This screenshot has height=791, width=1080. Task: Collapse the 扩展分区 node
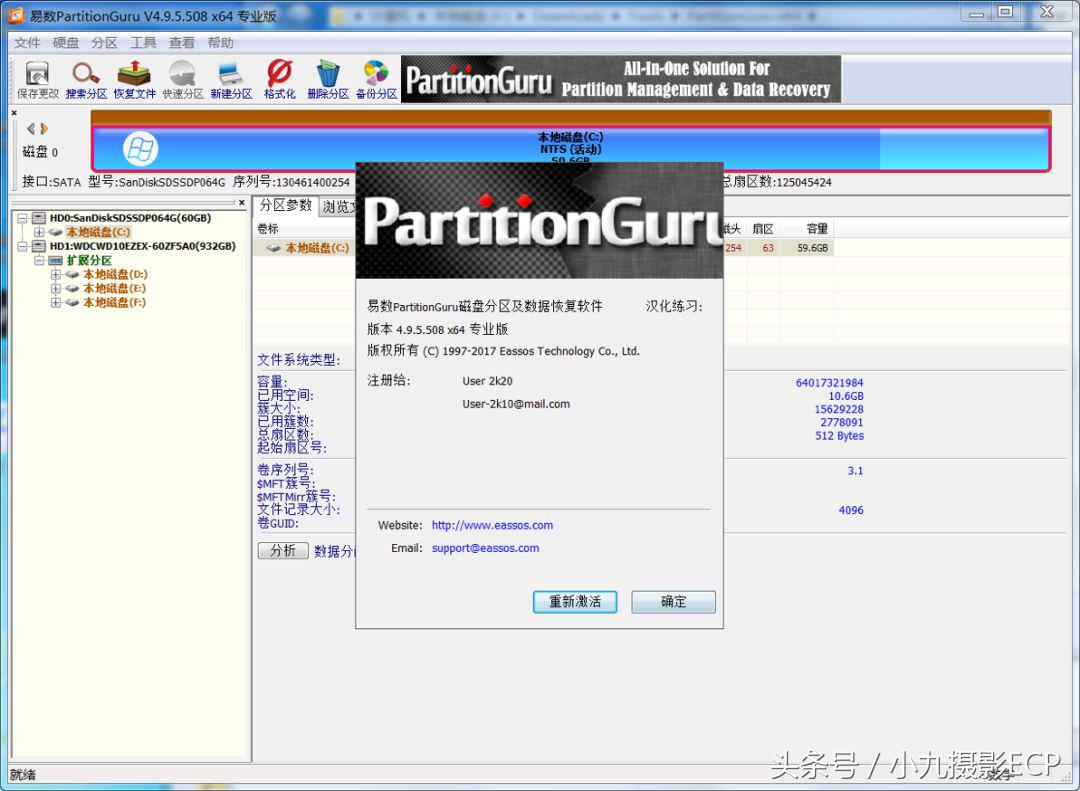point(39,260)
